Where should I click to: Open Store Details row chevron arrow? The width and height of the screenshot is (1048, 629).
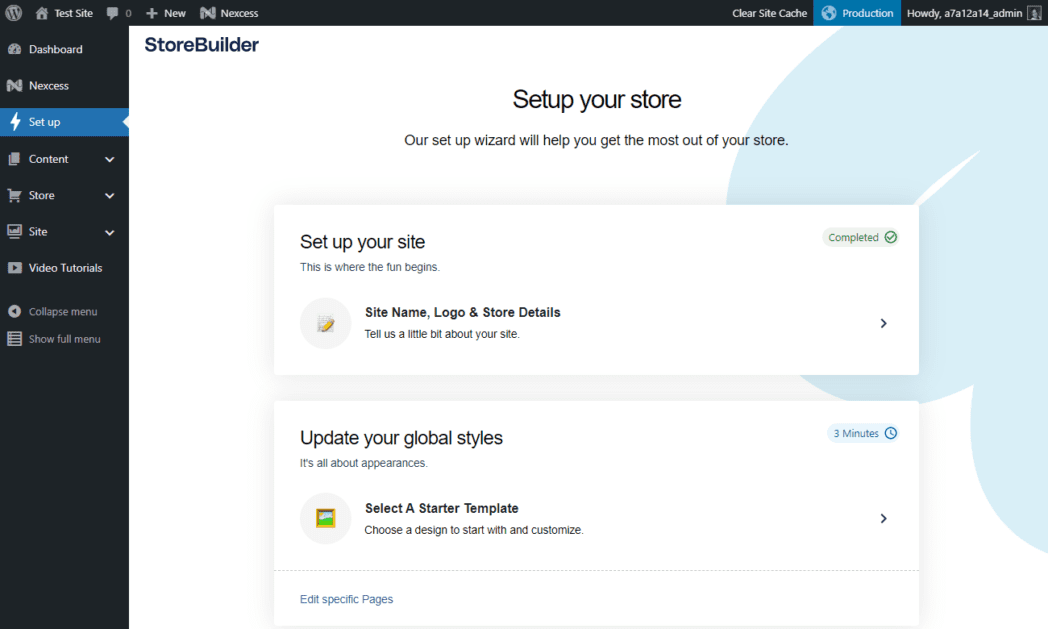pos(884,324)
